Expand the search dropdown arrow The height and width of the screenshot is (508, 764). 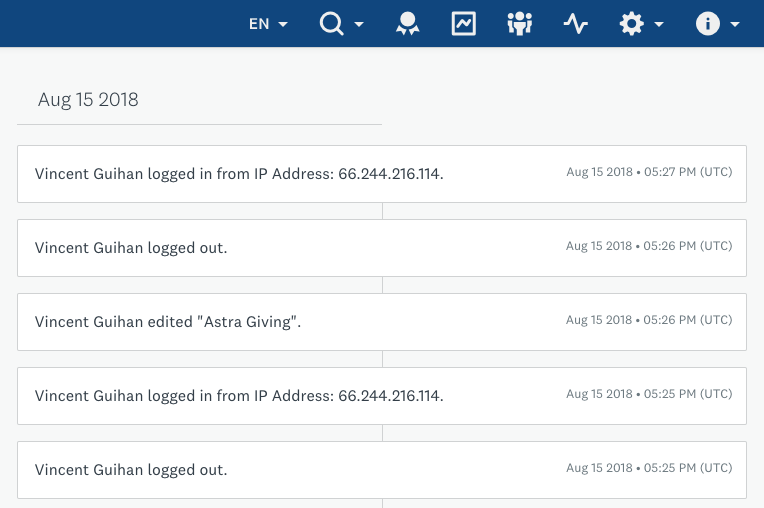(x=359, y=24)
